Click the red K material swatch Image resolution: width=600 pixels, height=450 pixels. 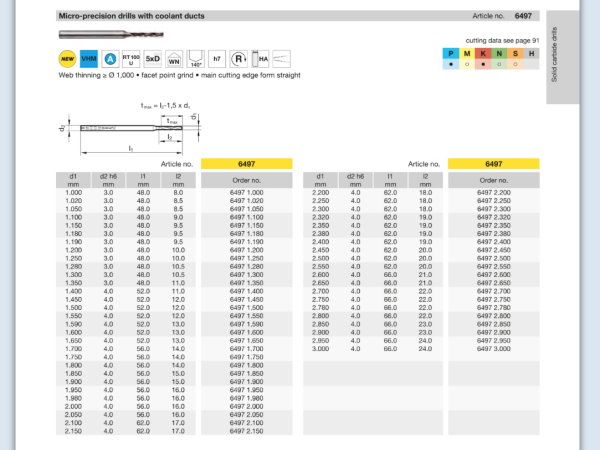click(x=487, y=51)
